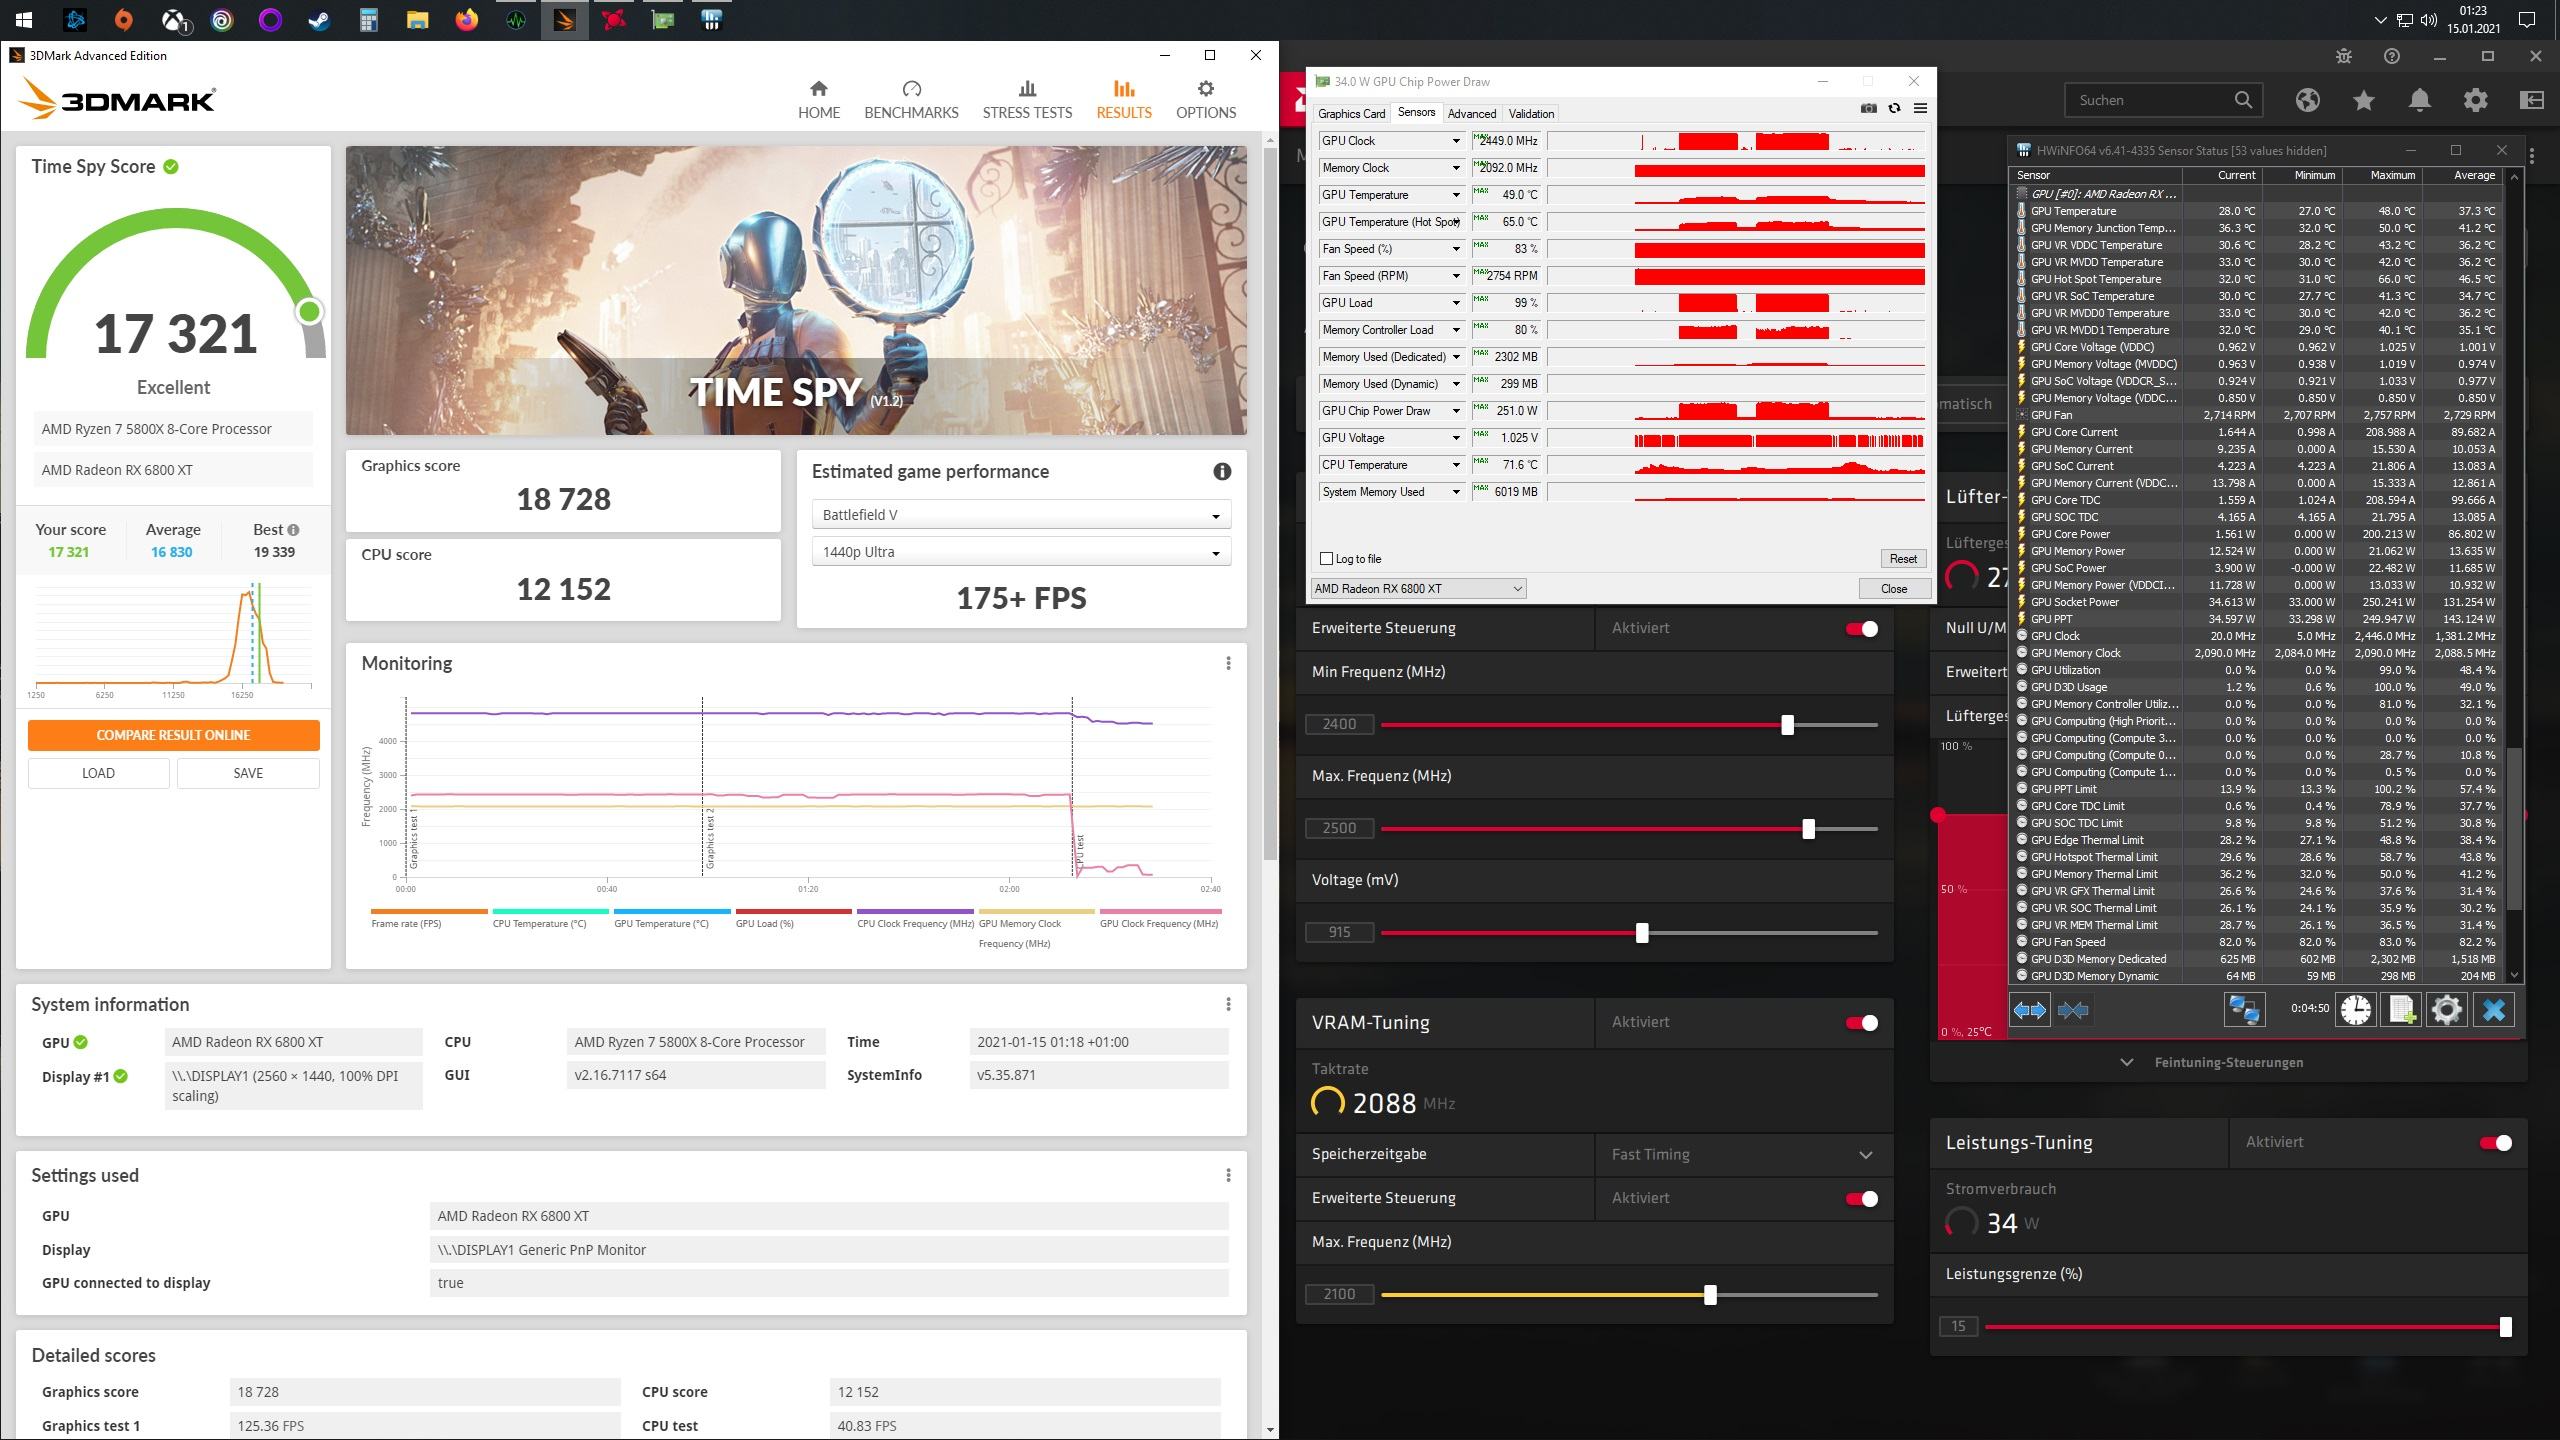Toggle the Leistungs-Tuning switch

[x=2496, y=1143]
